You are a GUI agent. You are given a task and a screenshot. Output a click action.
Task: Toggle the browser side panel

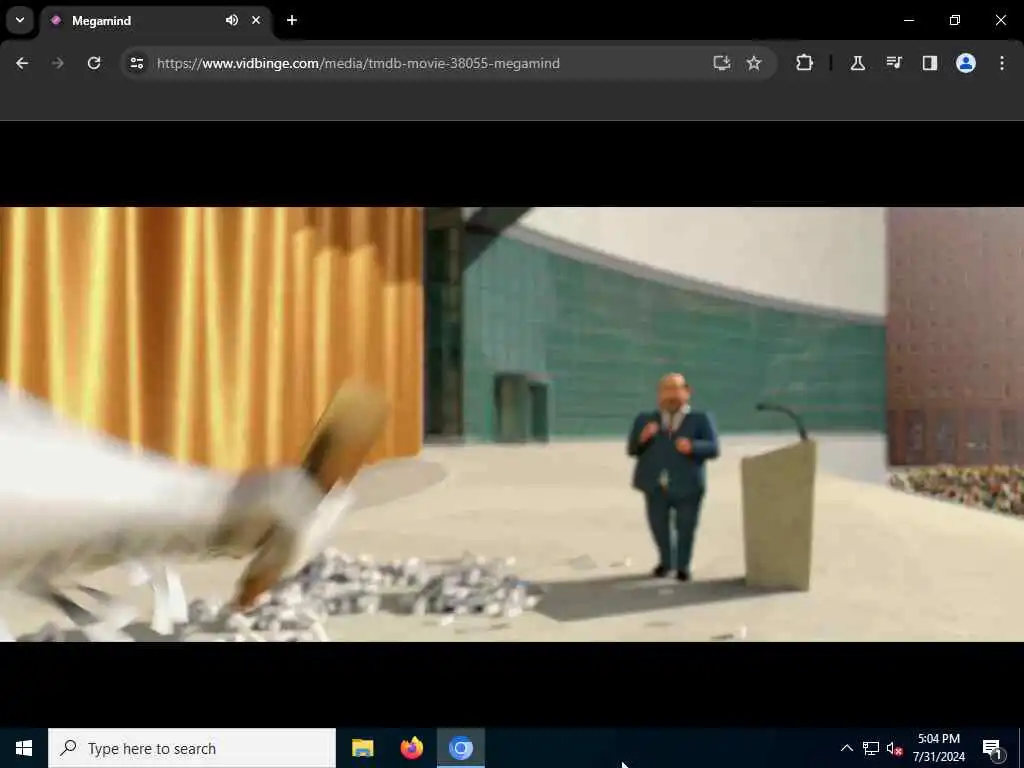tap(930, 63)
